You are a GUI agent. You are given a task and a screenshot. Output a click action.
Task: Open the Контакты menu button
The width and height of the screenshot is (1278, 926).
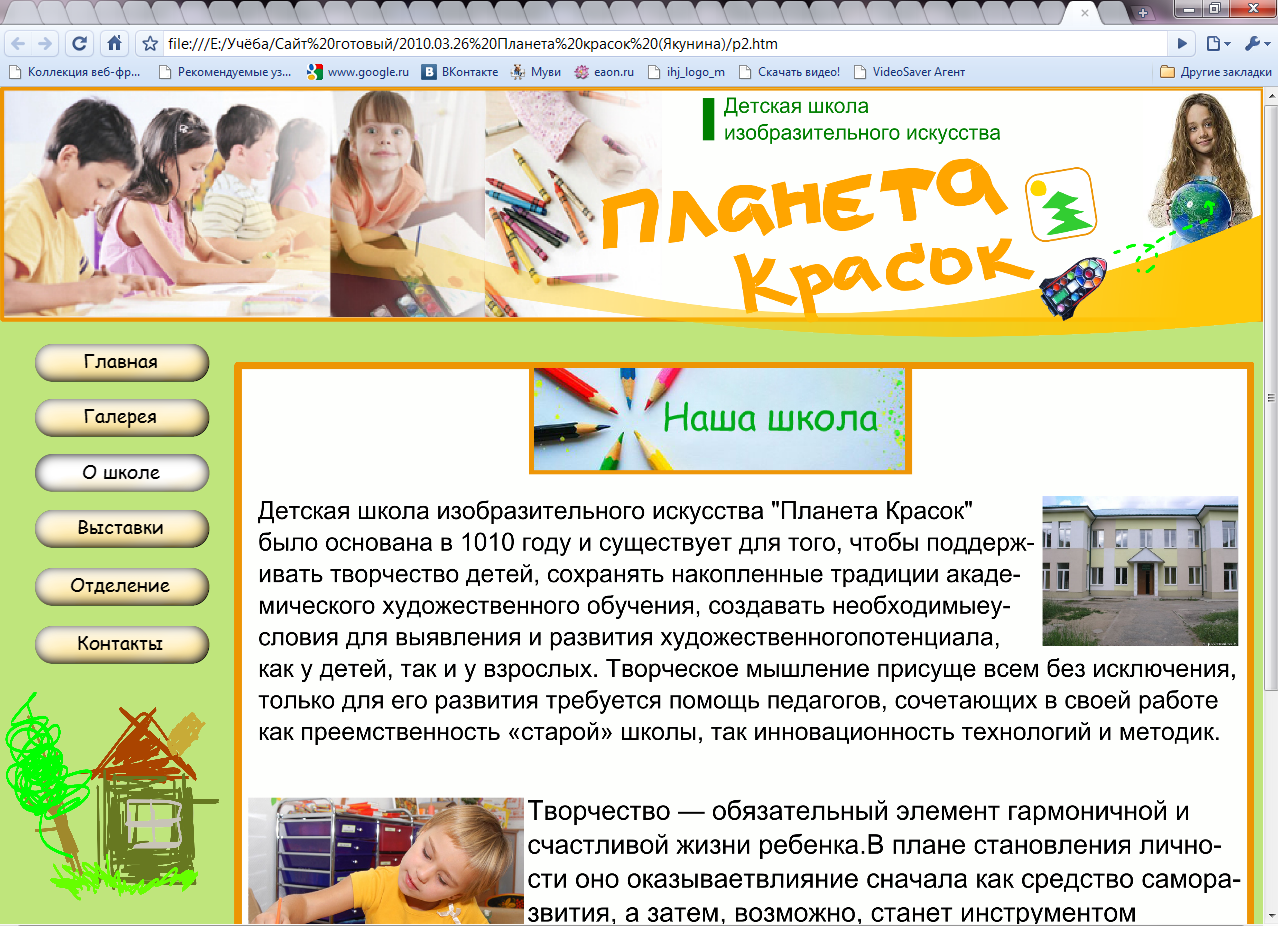coord(121,644)
